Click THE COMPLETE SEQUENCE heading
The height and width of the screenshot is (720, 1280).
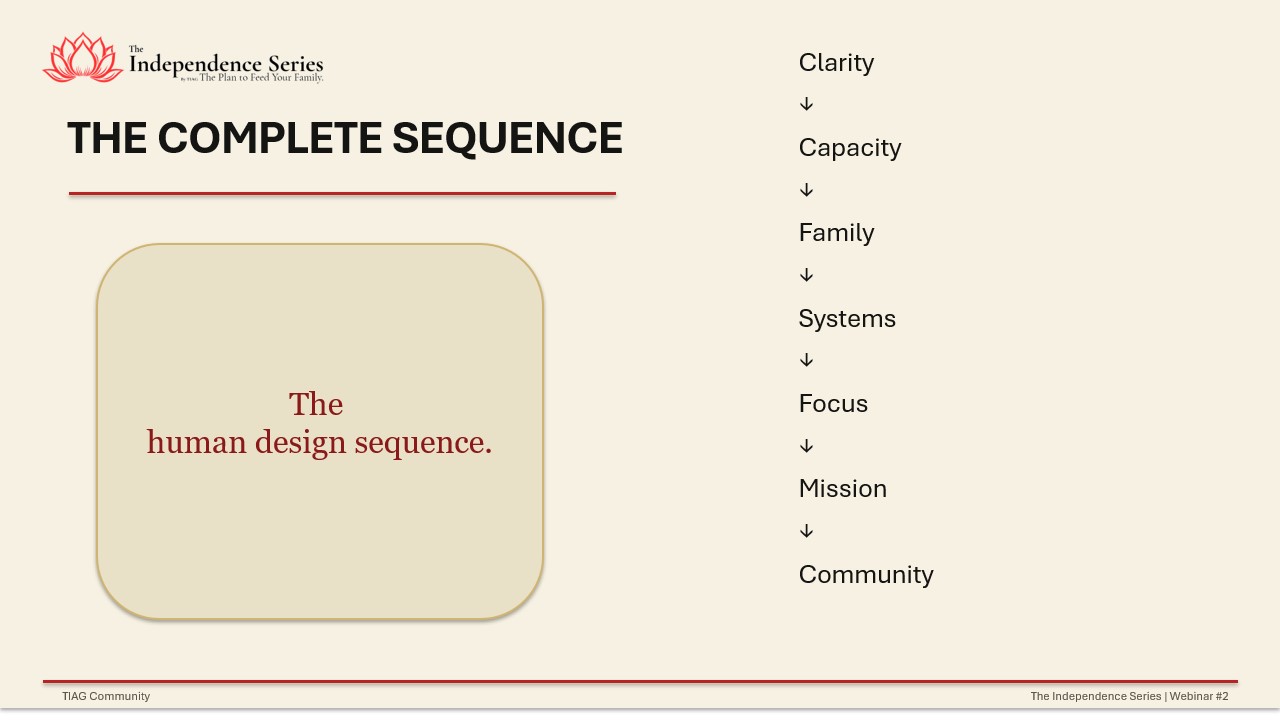pyautogui.click(x=345, y=138)
